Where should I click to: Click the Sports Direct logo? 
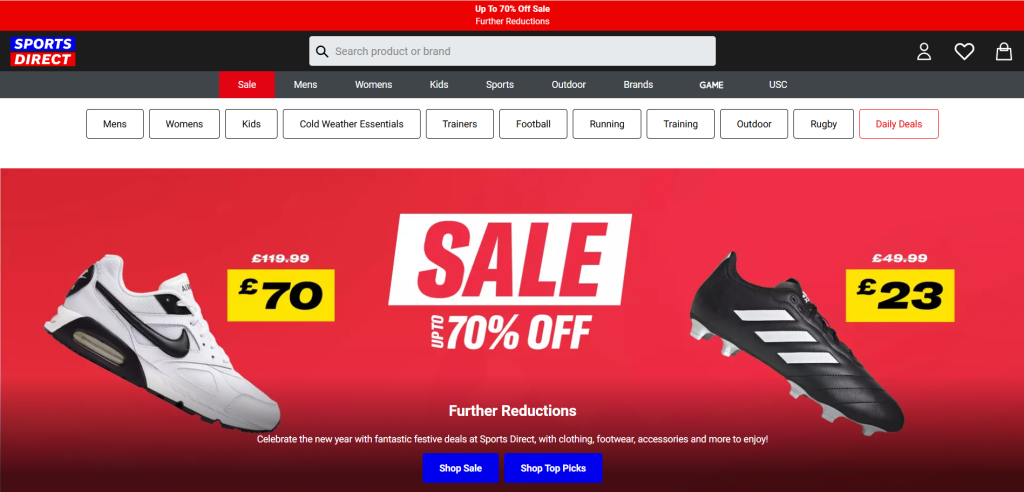click(x=43, y=52)
